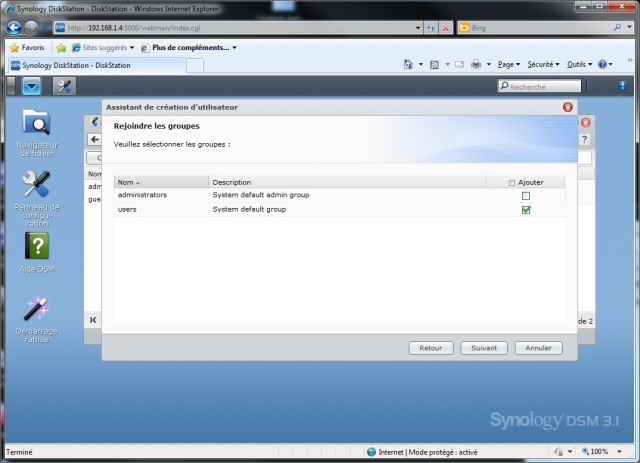640x463 pixels.
Task: Click back arrow in background control panel
Action: 95,139
